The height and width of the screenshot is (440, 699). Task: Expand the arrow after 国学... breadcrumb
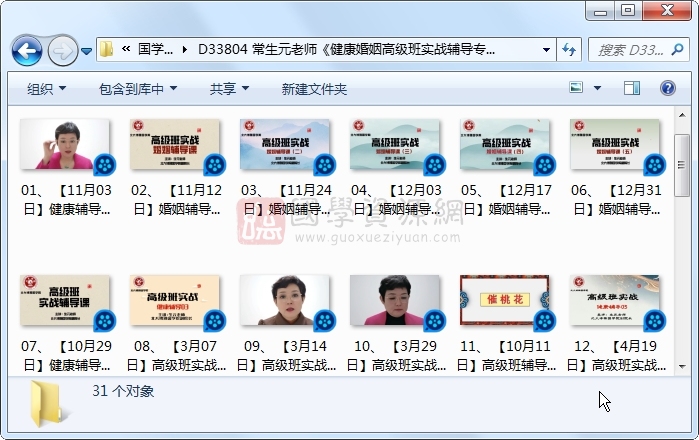pos(185,49)
